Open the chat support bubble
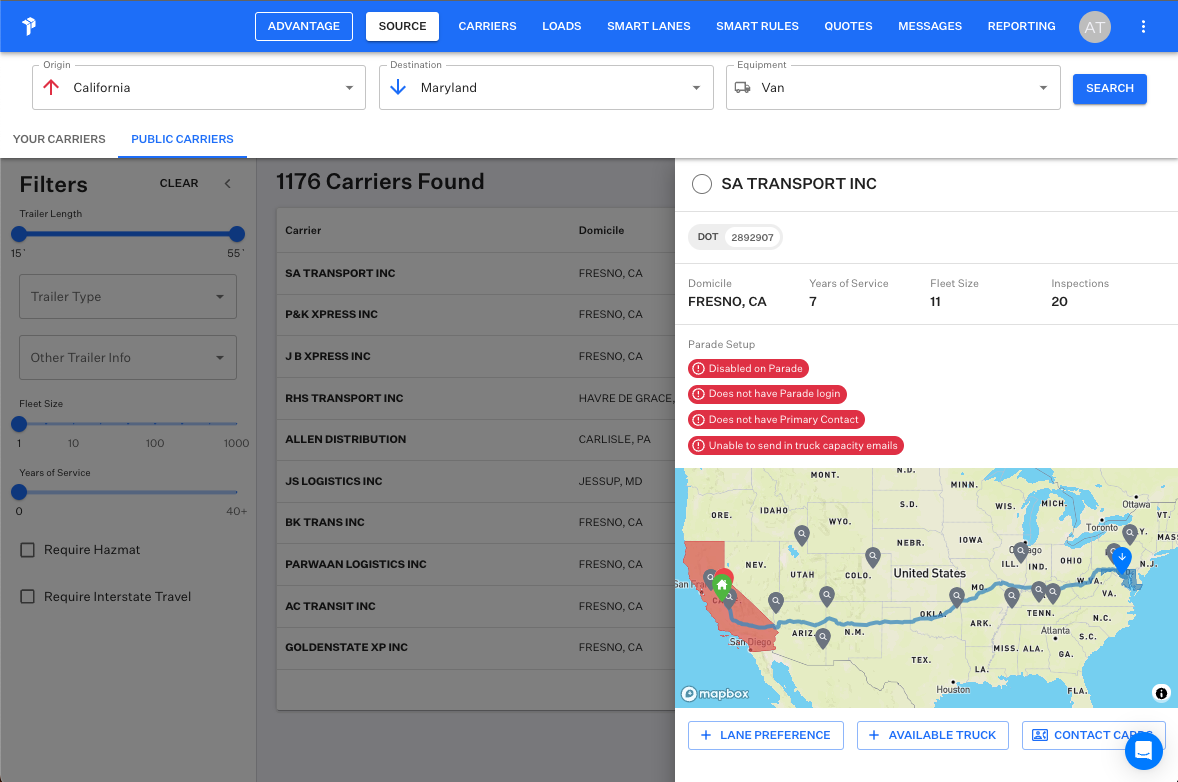This screenshot has height=782, width=1178. pyautogui.click(x=1144, y=751)
